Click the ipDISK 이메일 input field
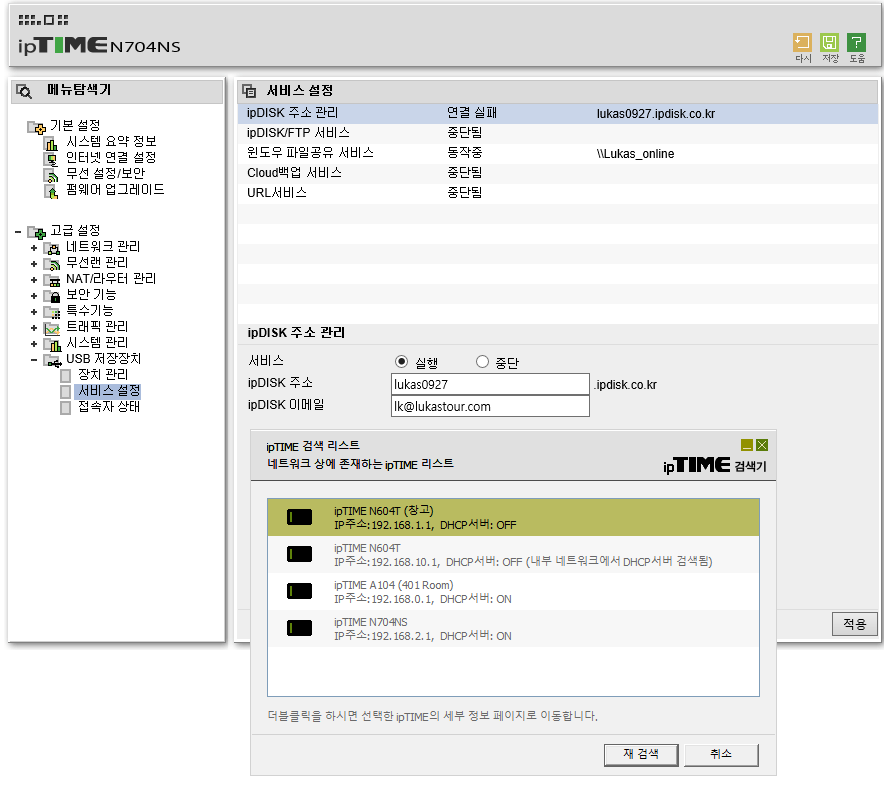Image resolution: width=884 pixels, height=793 pixels. click(490, 406)
